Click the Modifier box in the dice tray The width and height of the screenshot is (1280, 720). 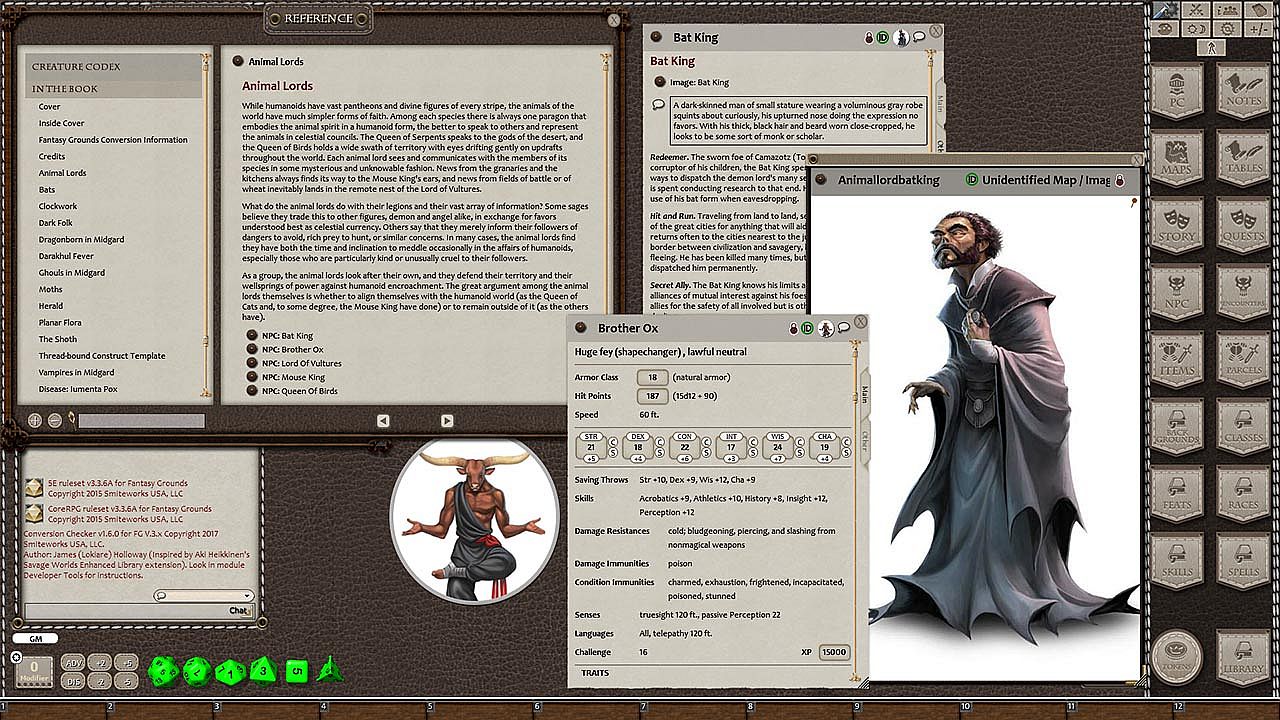[35, 671]
